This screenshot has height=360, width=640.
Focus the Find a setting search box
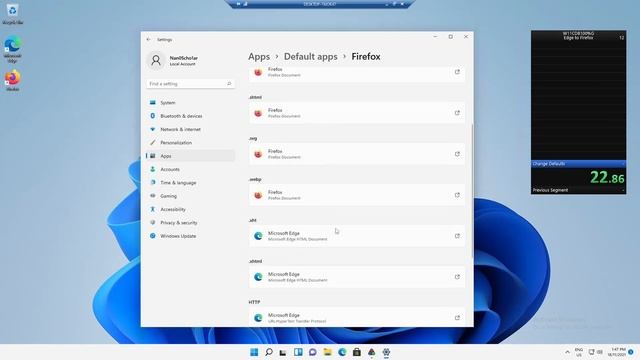[190, 84]
